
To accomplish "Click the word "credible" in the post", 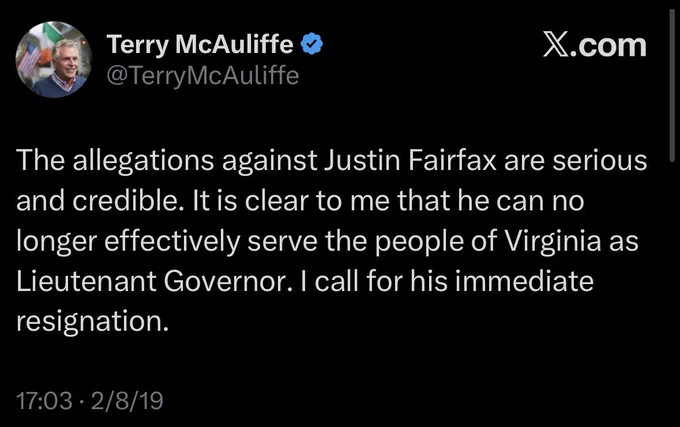I will 125,201.
